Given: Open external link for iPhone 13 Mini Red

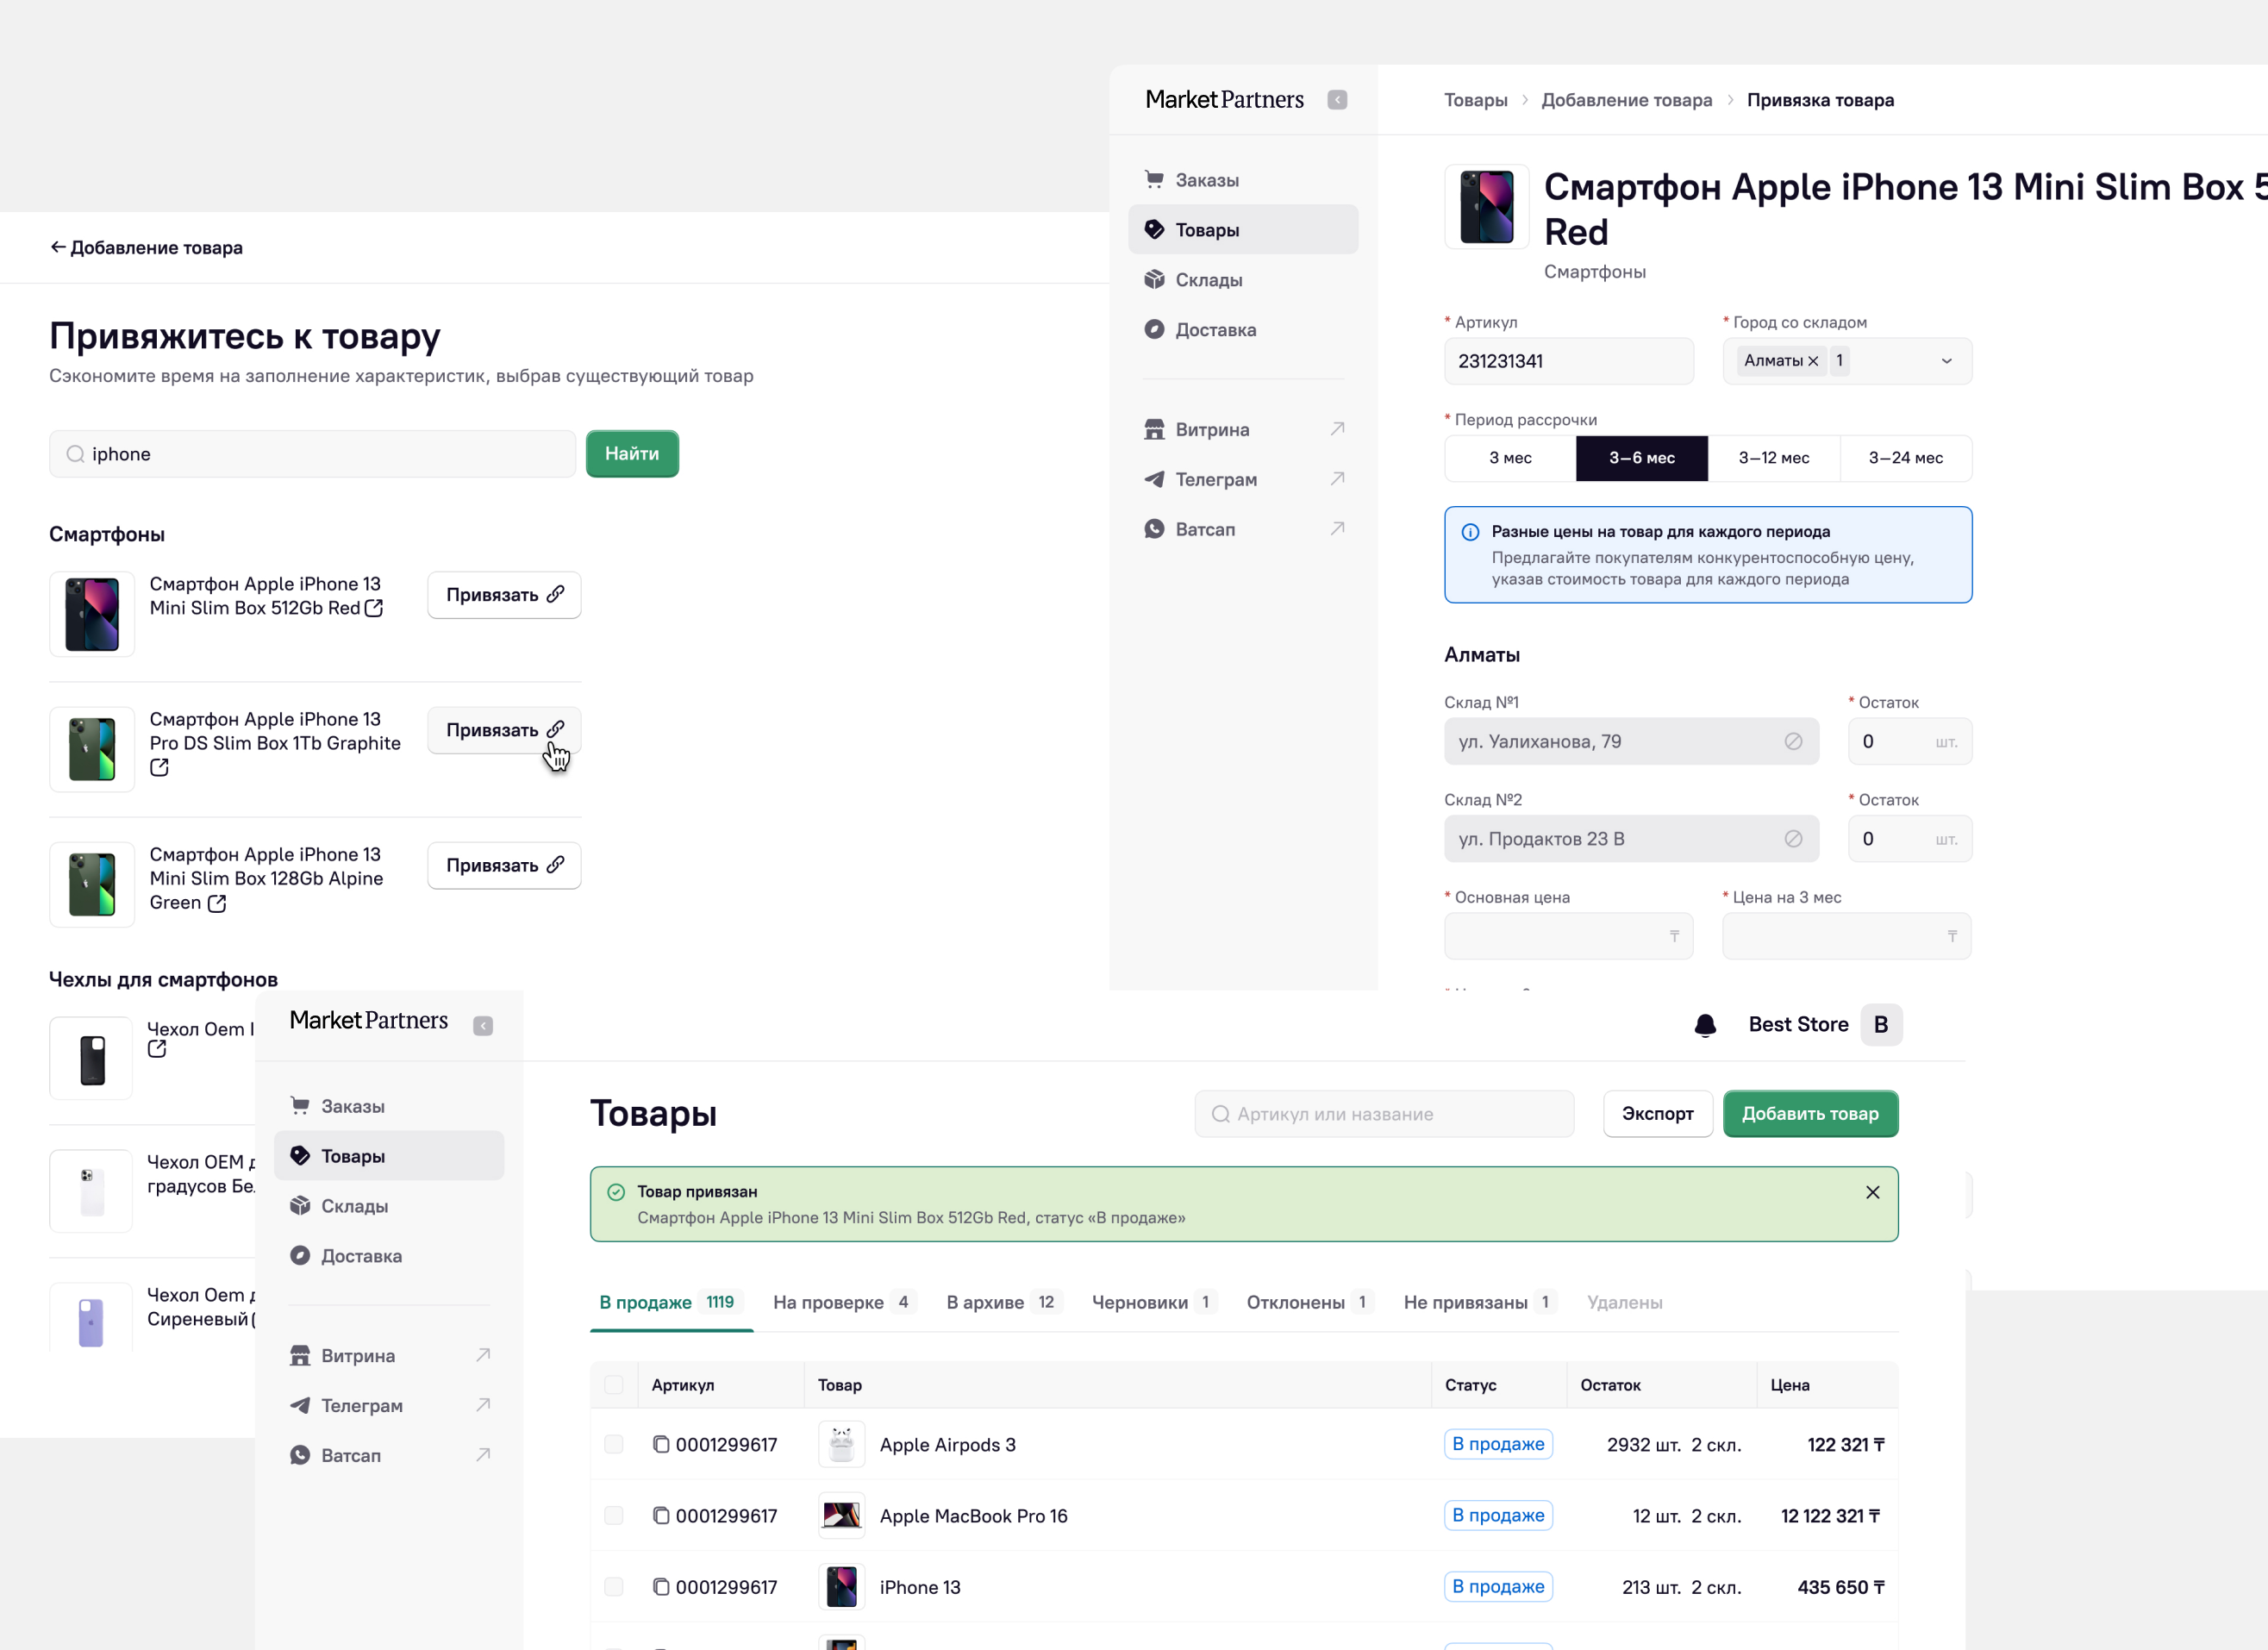Looking at the screenshot, I should 374,608.
